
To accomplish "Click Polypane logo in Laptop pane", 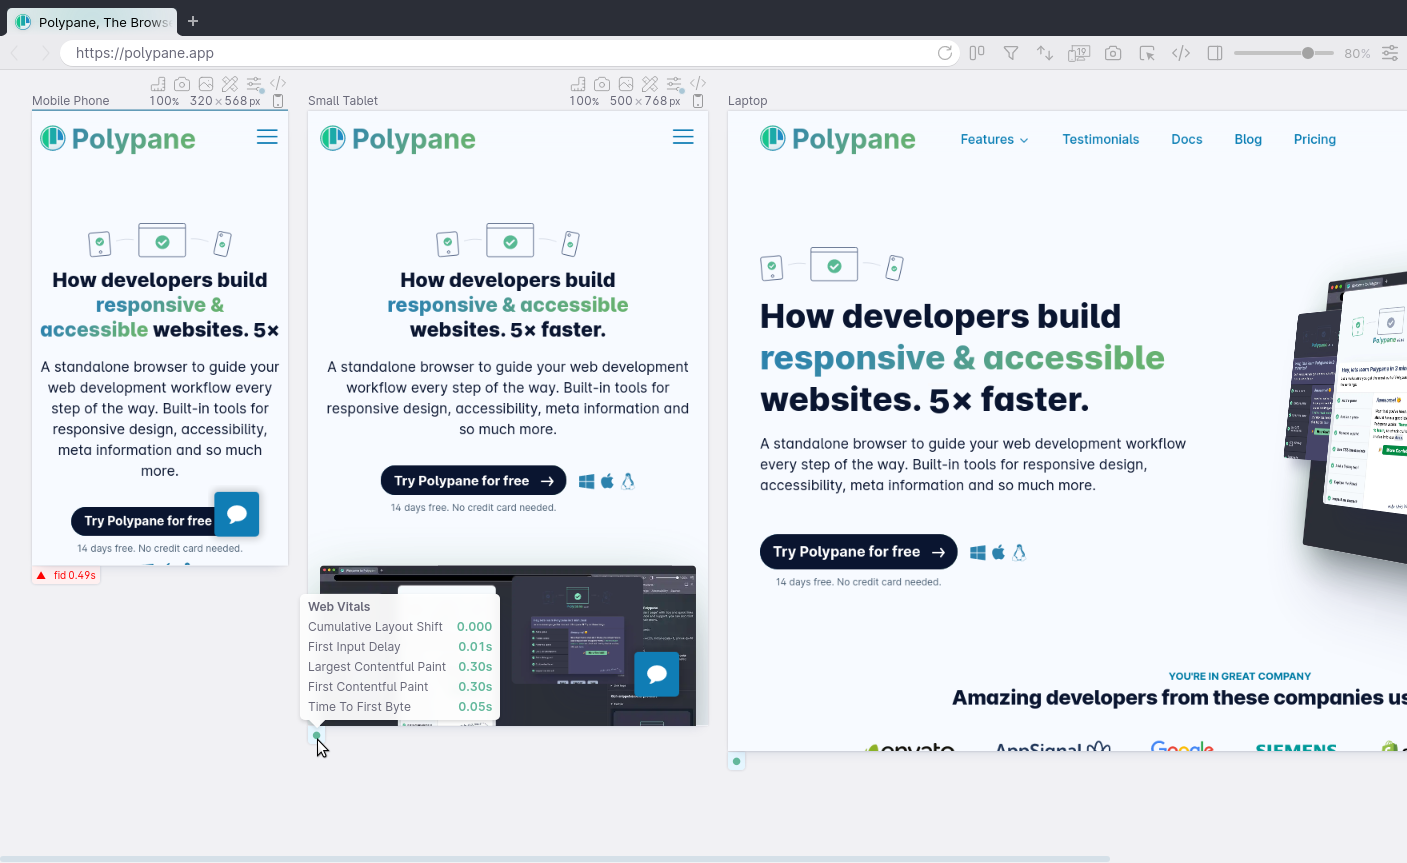I will click(x=838, y=139).
